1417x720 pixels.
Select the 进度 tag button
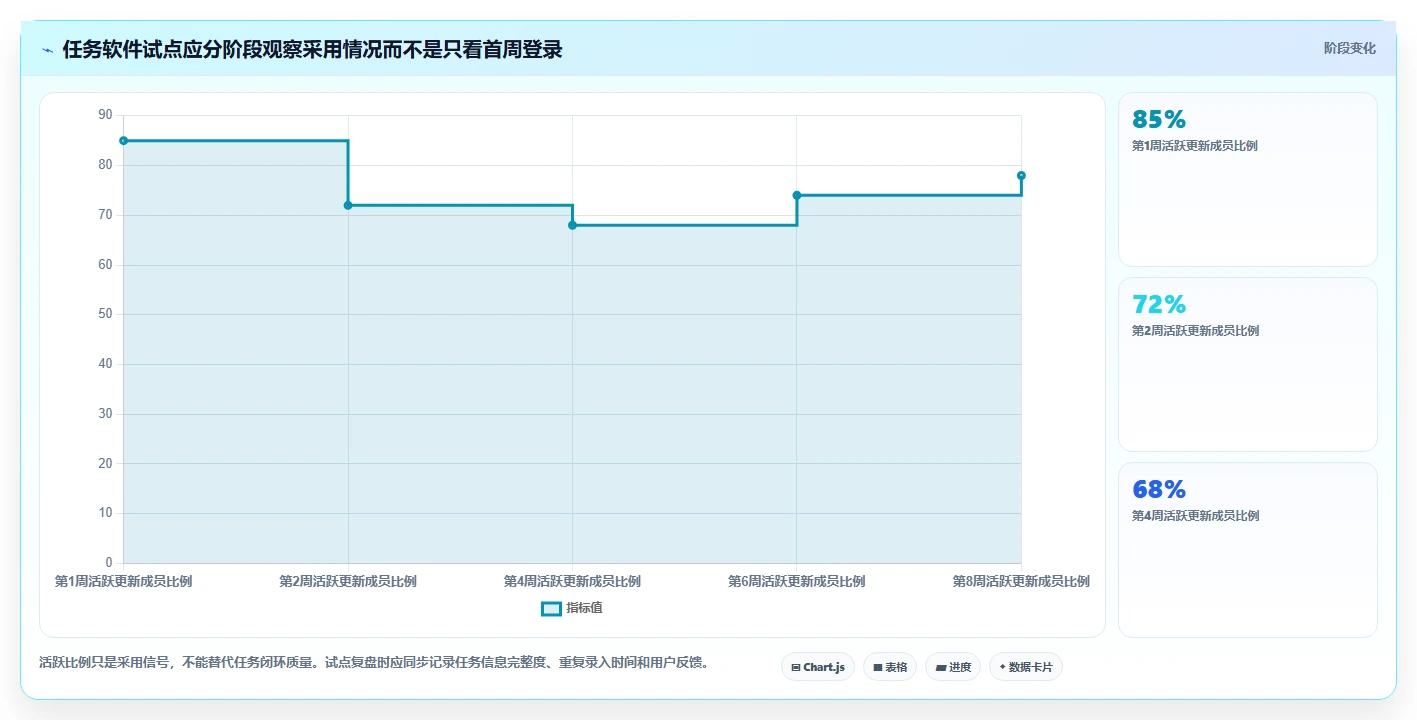pos(953,667)
